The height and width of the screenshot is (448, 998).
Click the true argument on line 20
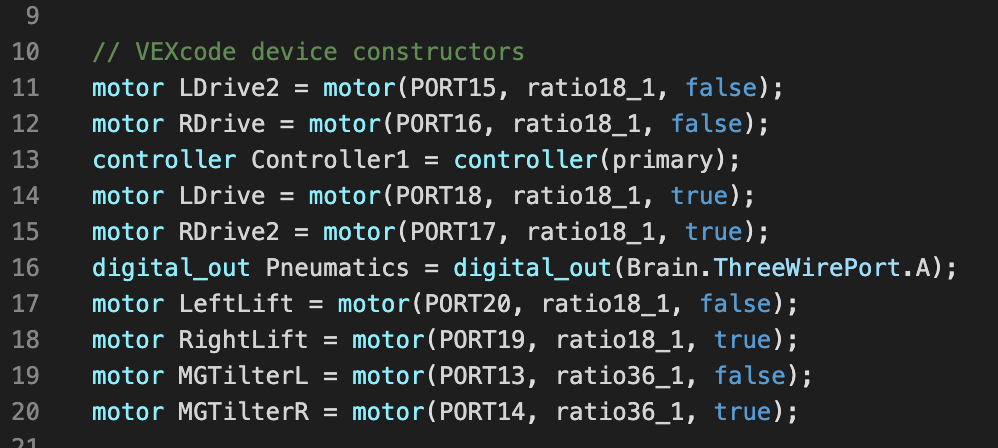743,412
